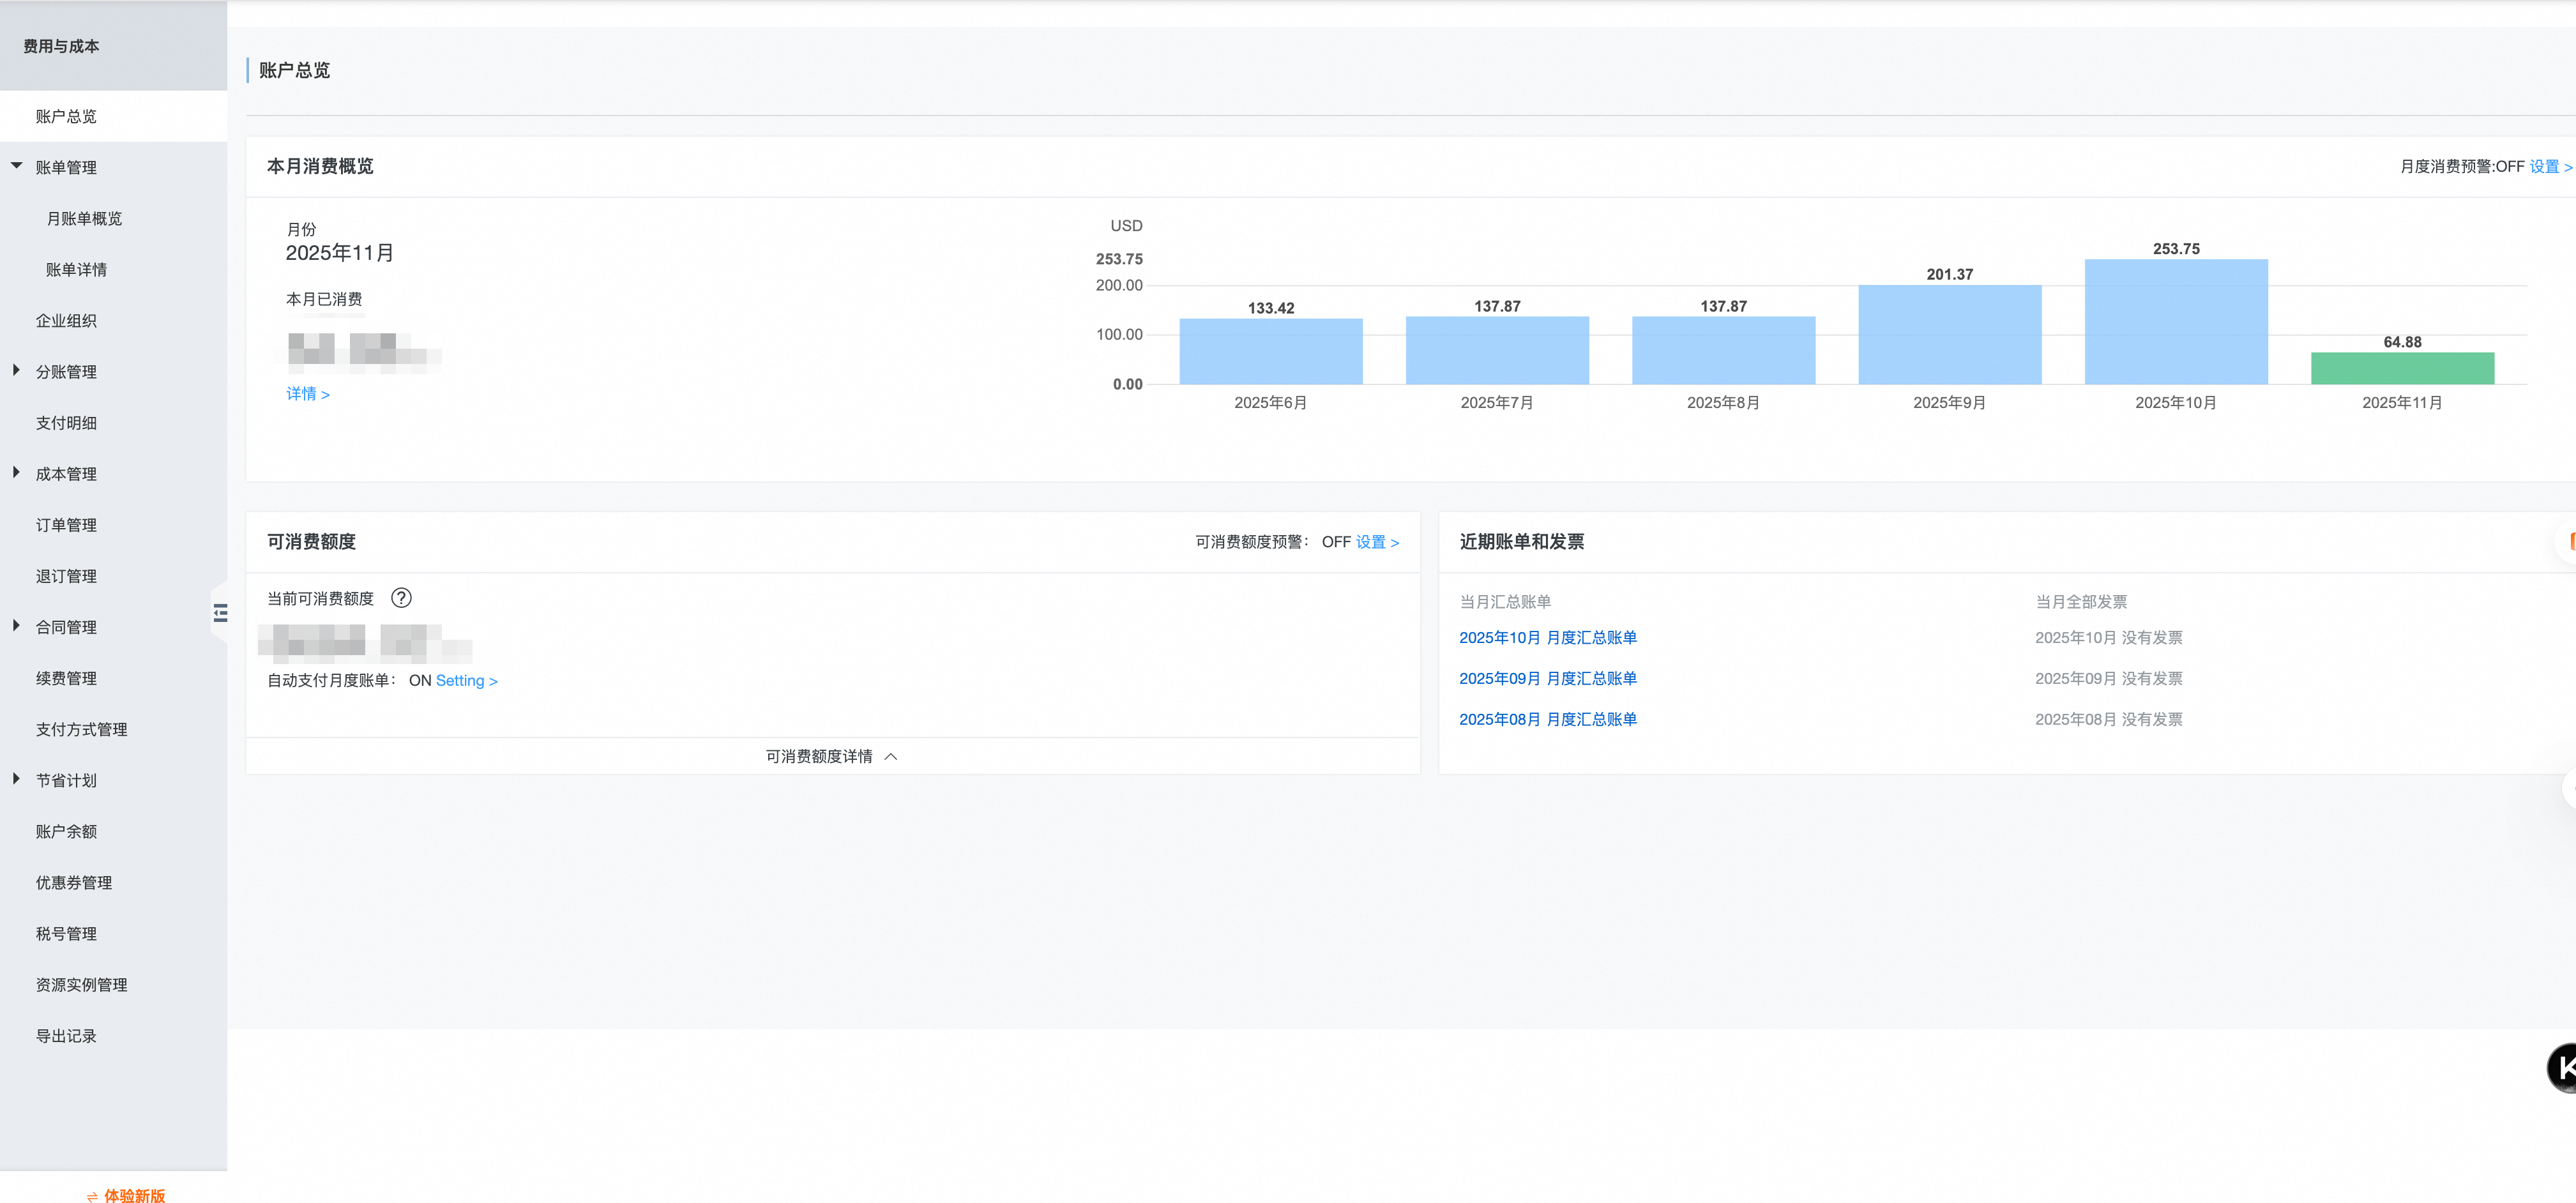Click the green 2025年11月 bar in chart
Screen dimensions: 2576x1203
pos(2402,368)
